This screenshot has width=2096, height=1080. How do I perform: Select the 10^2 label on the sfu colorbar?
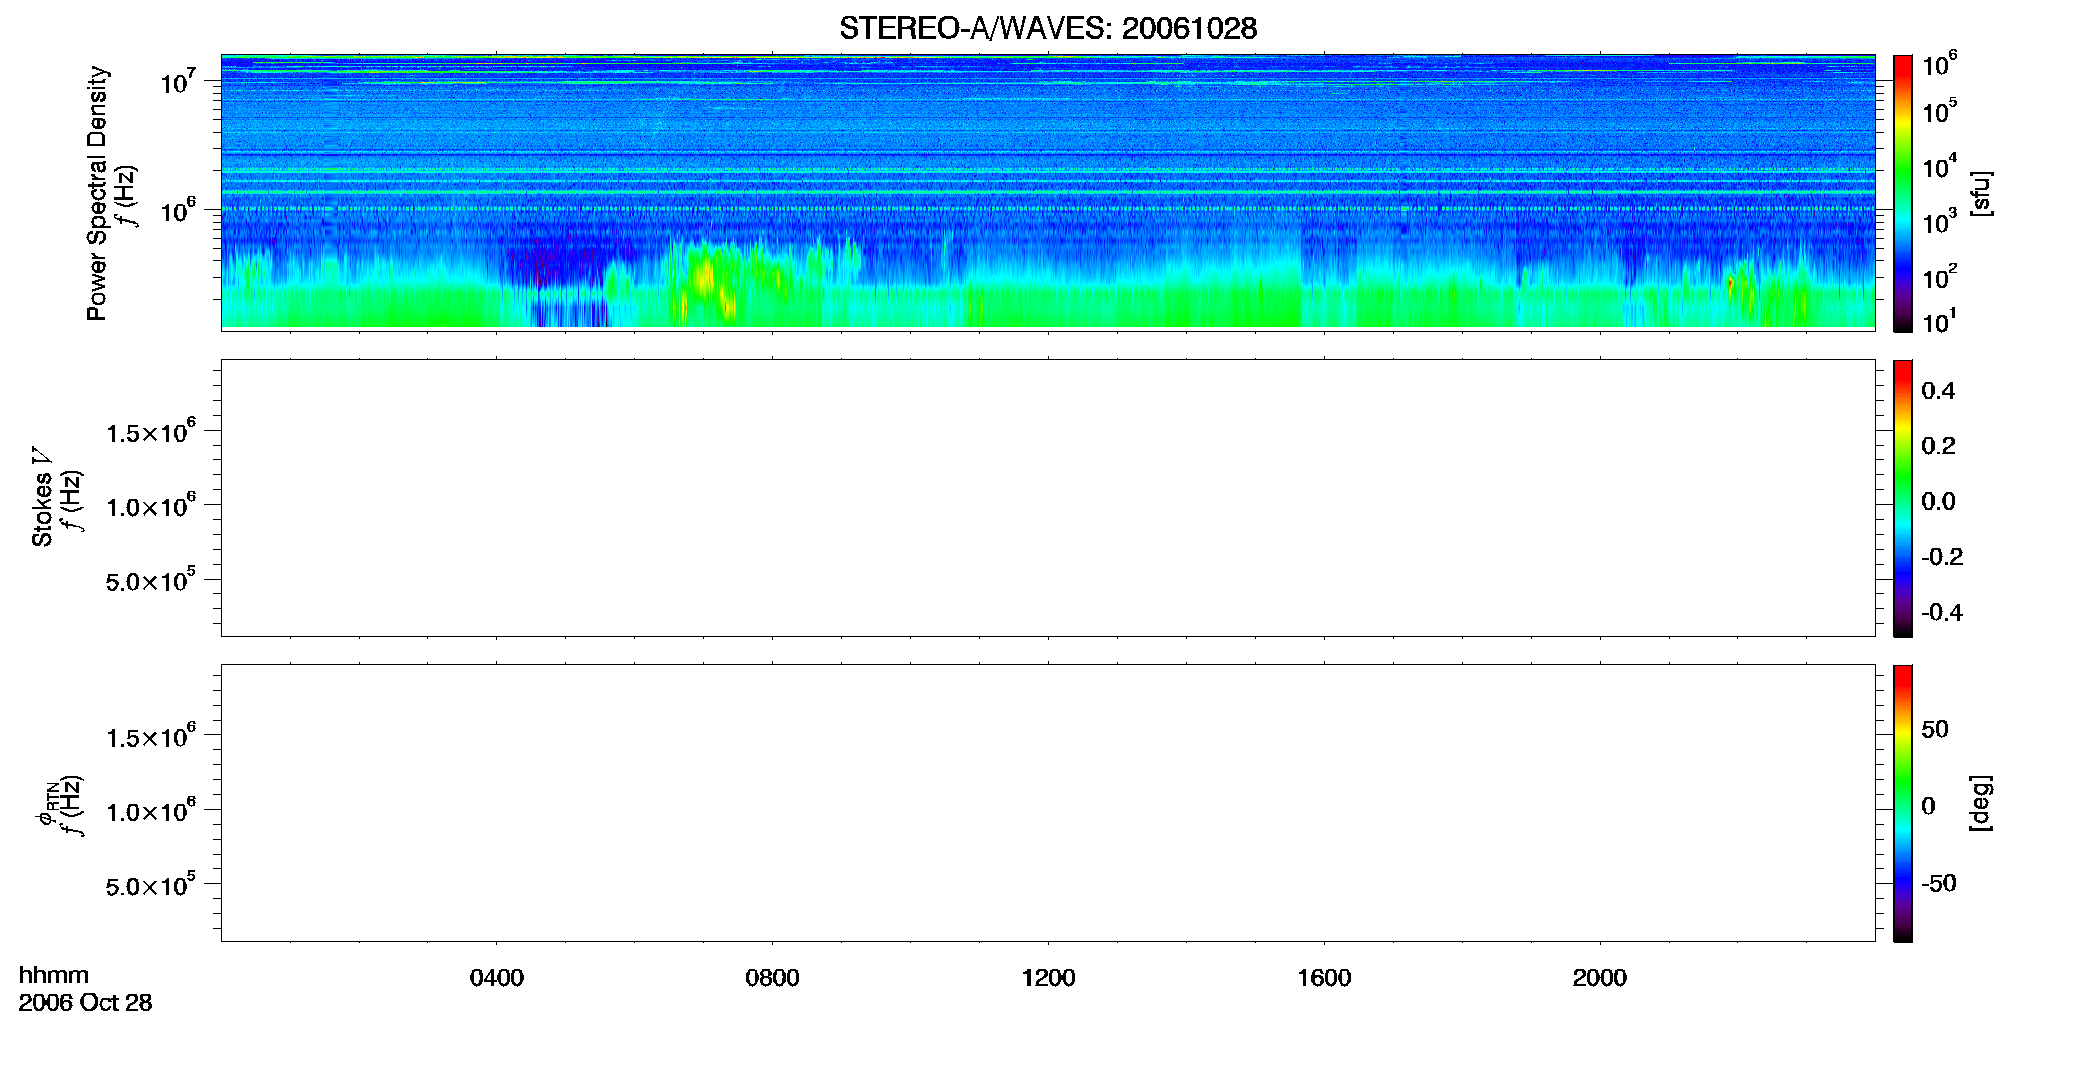pyautogui.click(x=1940, y=277)
